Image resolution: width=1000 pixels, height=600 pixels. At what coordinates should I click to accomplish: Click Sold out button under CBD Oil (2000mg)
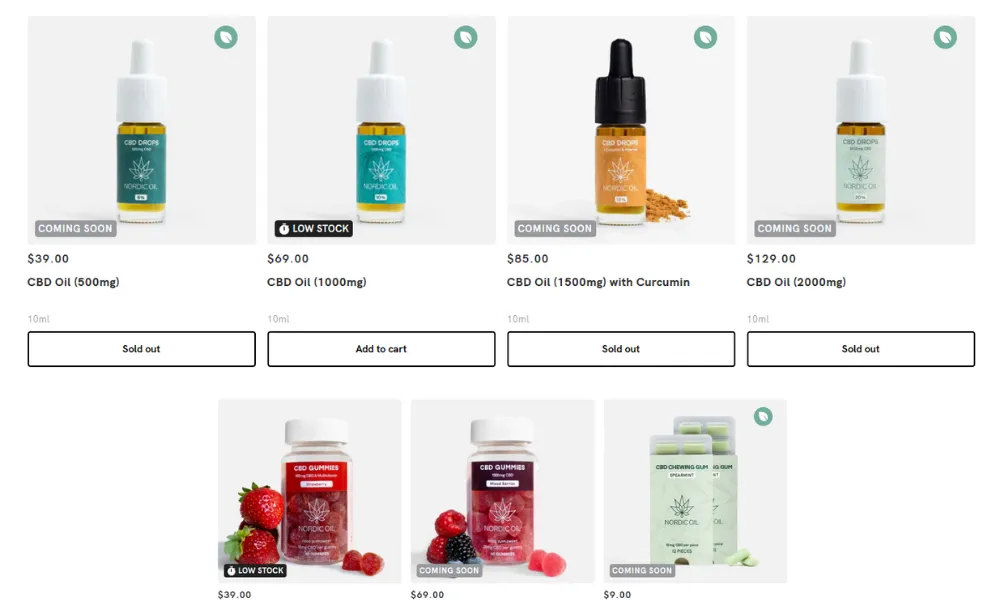pos(861,349)
